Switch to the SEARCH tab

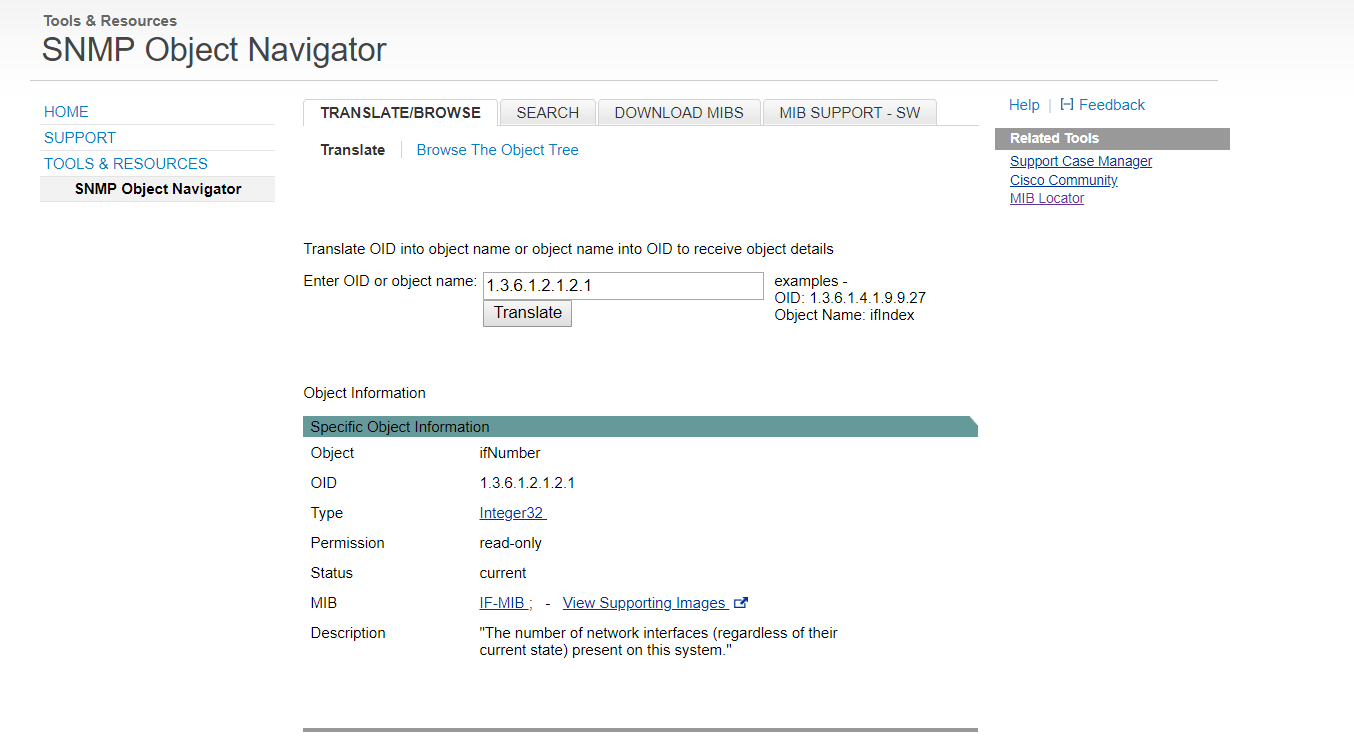547,112
